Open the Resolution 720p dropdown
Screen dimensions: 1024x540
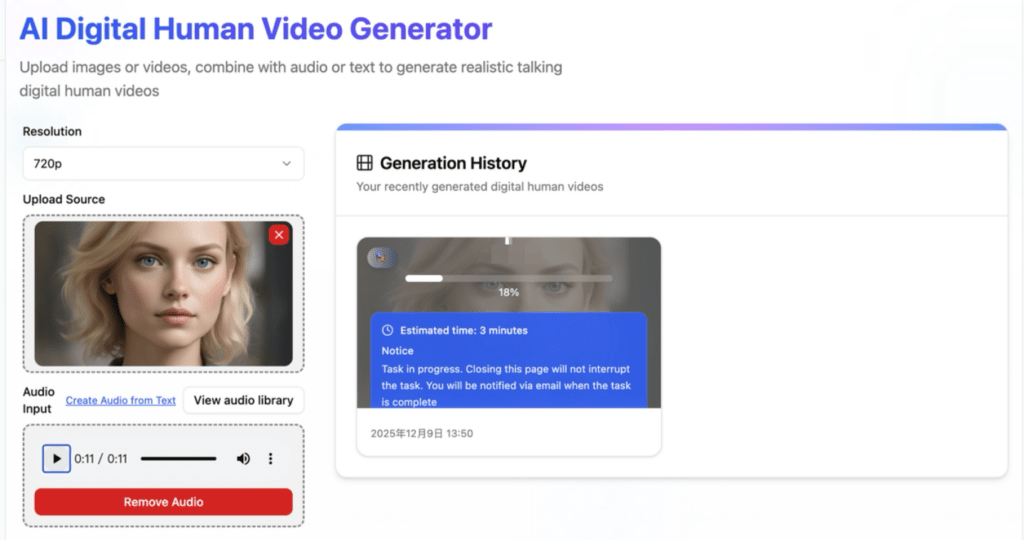tap(163, 163)
